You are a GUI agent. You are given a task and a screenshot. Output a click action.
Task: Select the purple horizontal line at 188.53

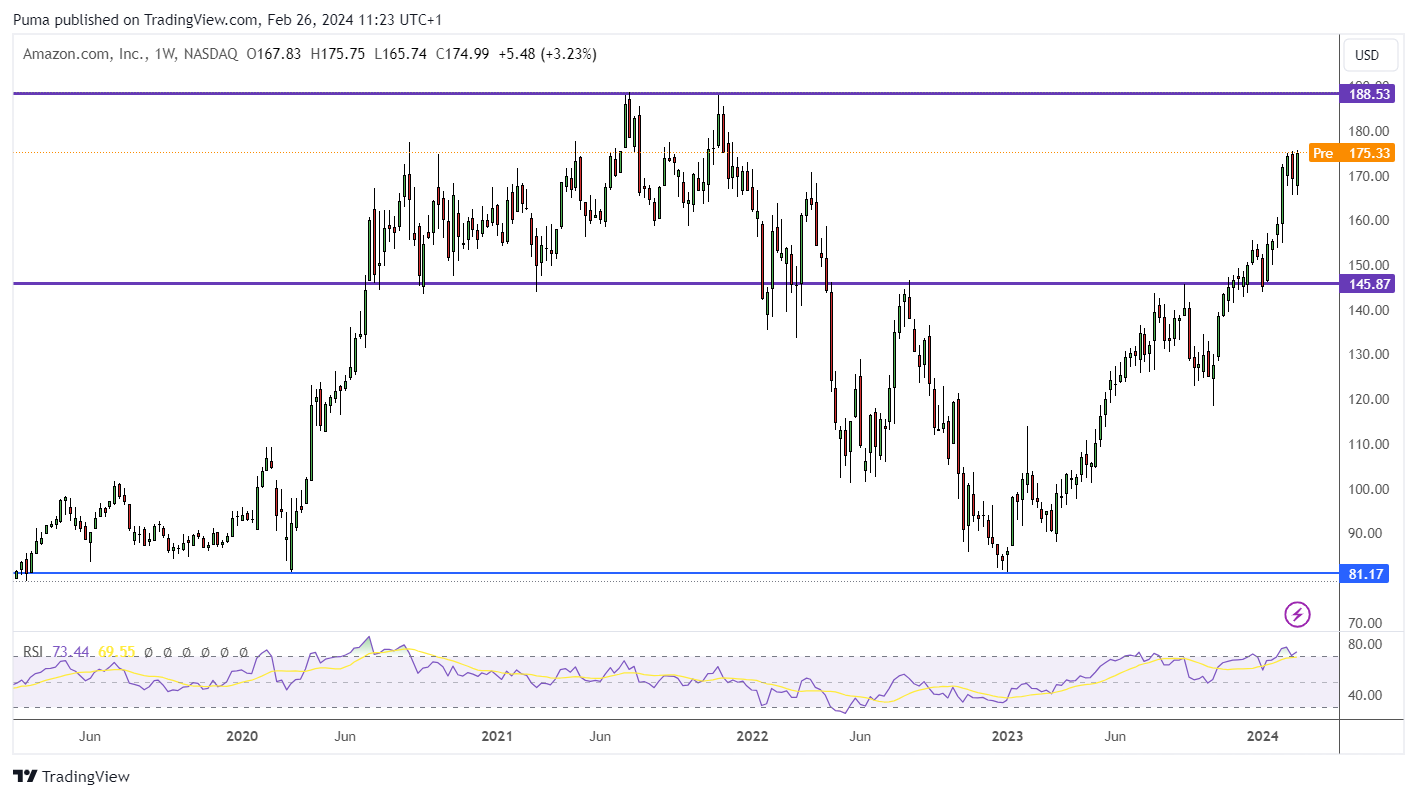(x=676, y=94)
